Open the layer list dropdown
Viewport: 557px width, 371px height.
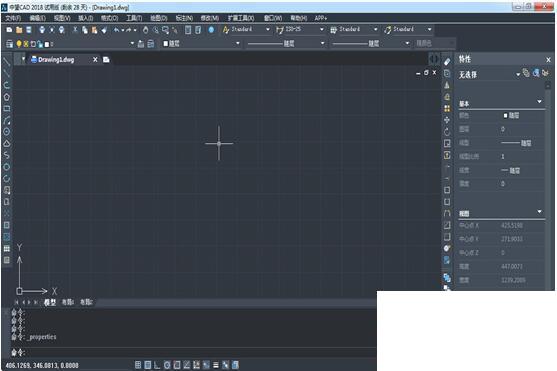tap(132, 43)
